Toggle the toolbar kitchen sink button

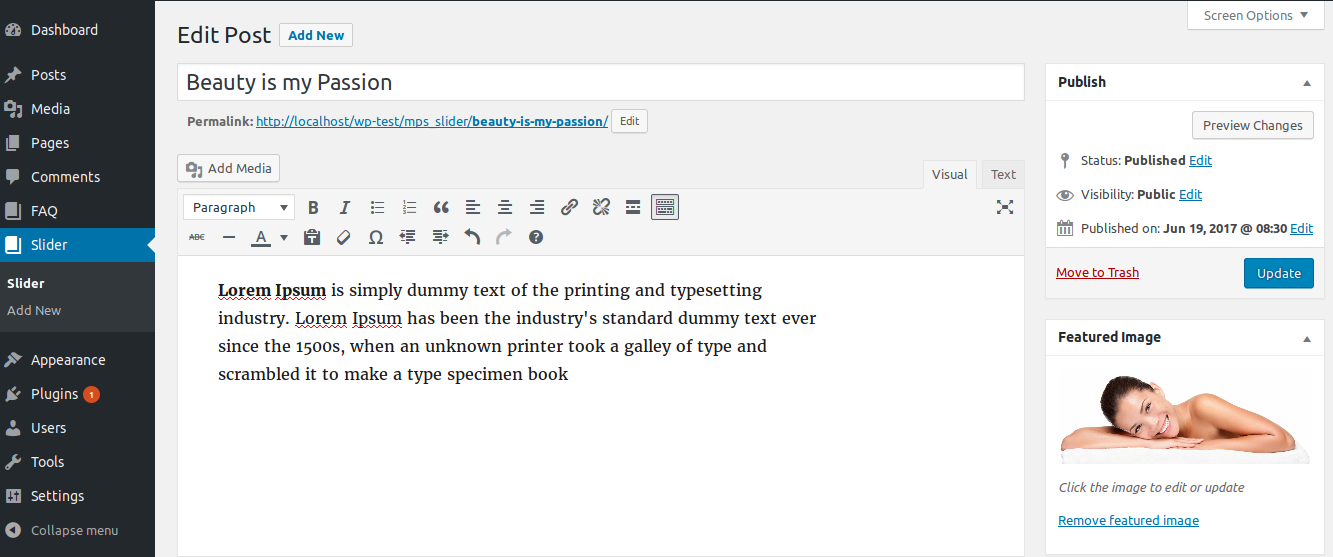click(665, 207)
